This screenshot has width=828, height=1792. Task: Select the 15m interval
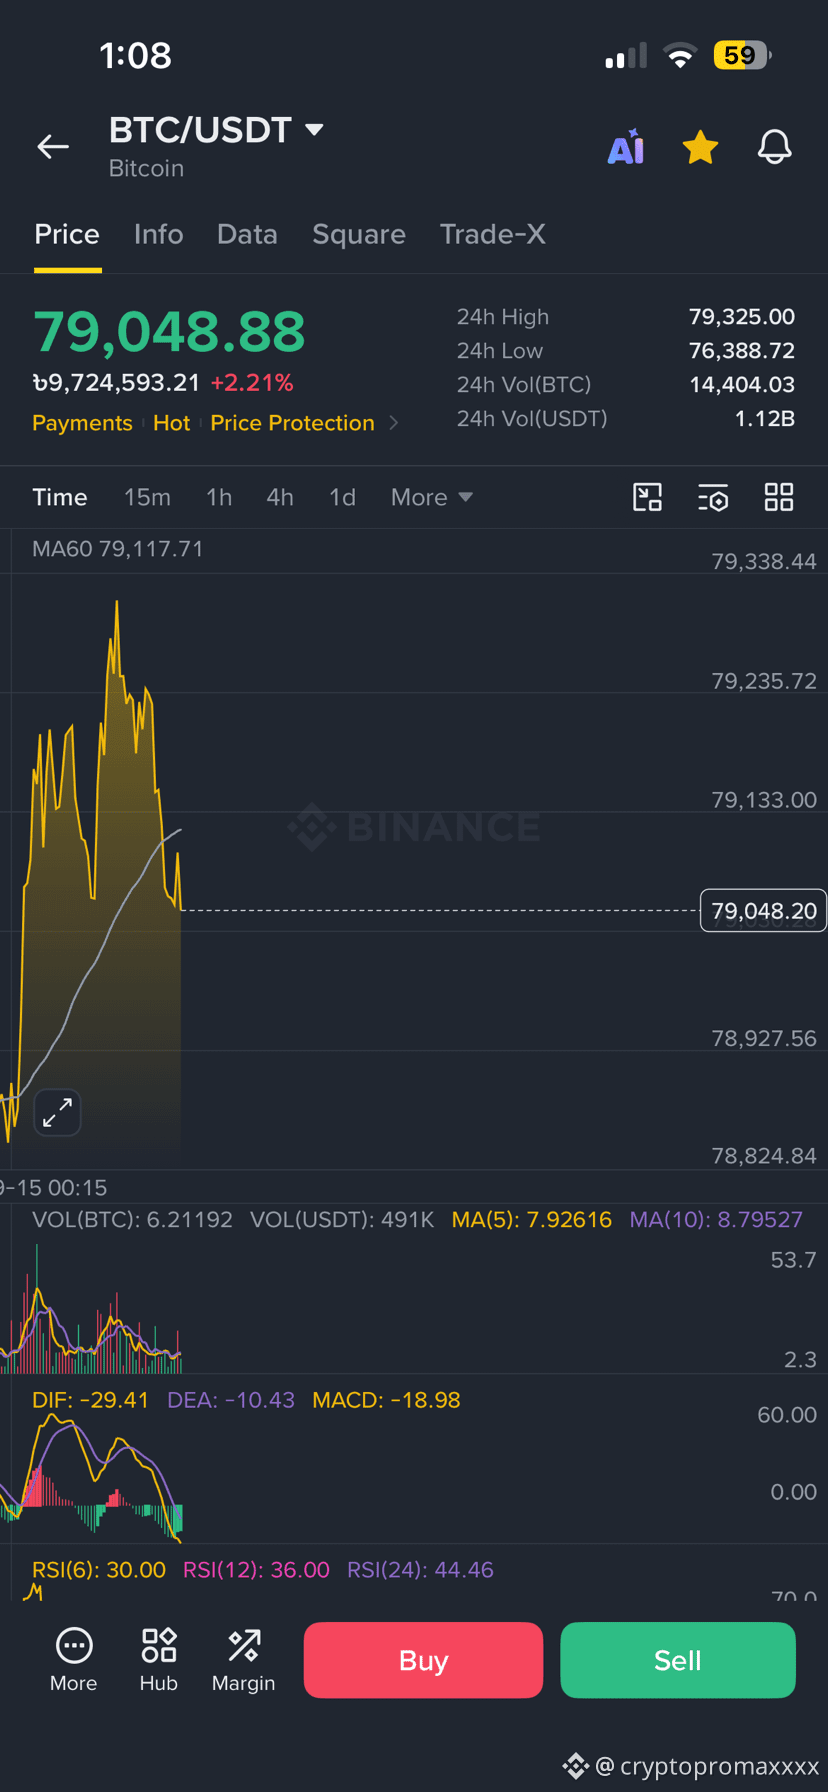coord(147,497)
